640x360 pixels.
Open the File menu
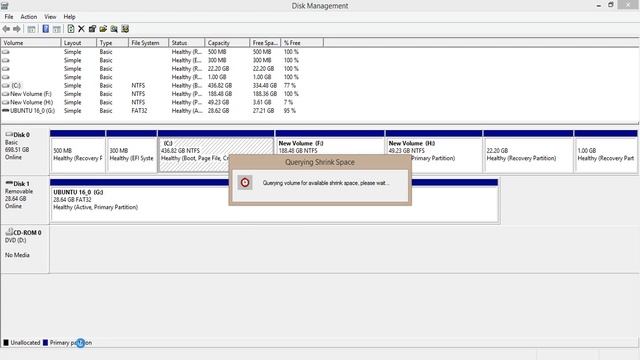(9, 17)
